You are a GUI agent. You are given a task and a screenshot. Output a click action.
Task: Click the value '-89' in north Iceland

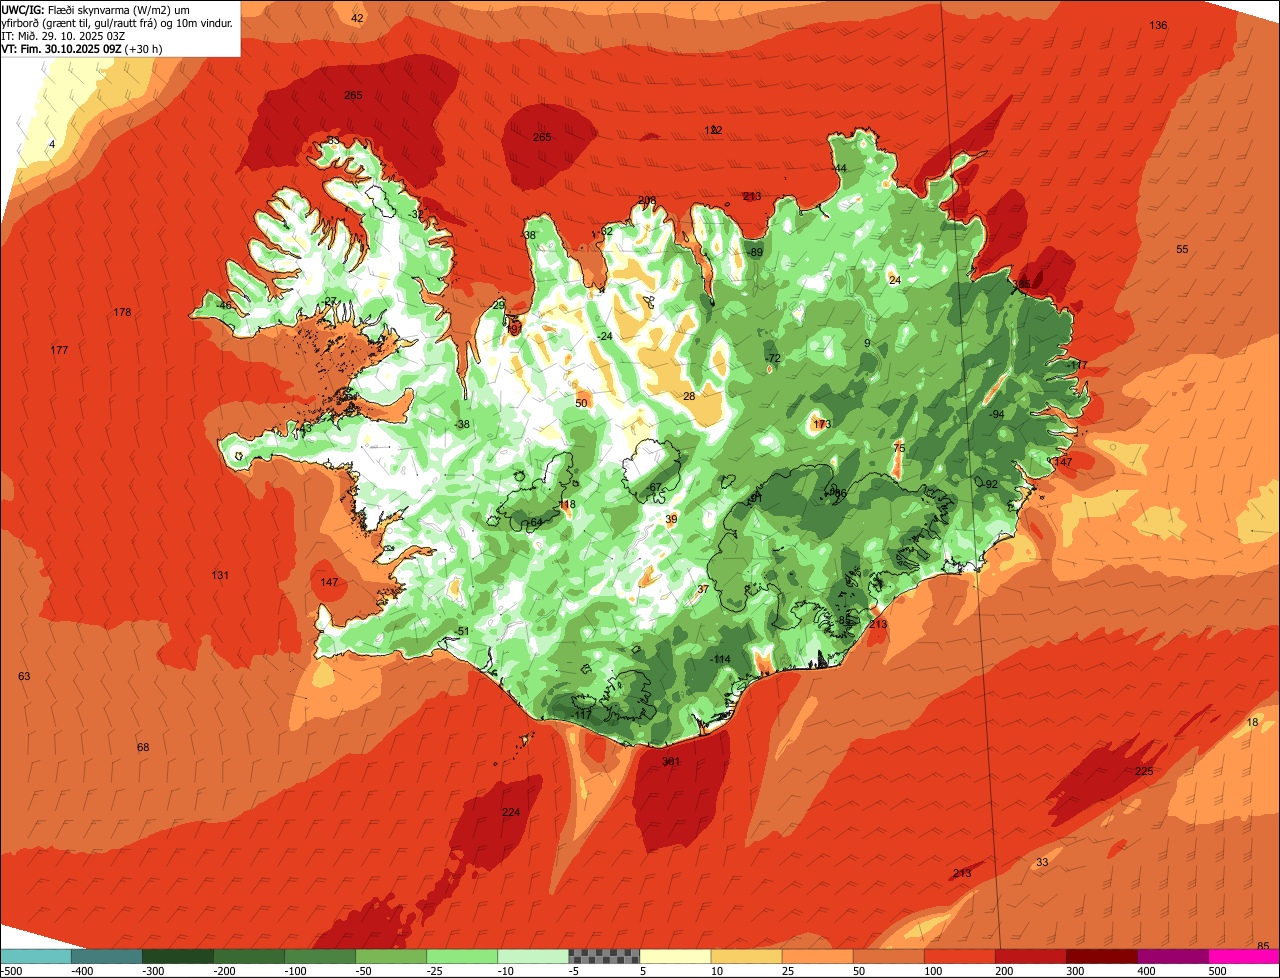tap(754, 252)
